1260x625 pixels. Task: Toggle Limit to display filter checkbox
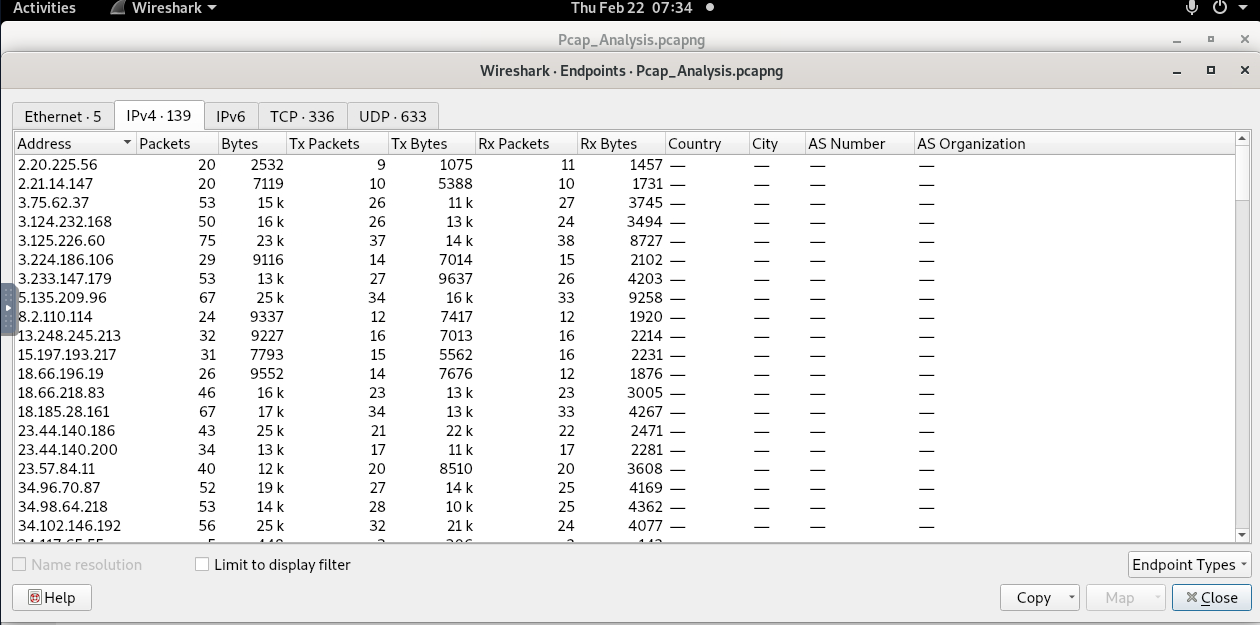203,565
